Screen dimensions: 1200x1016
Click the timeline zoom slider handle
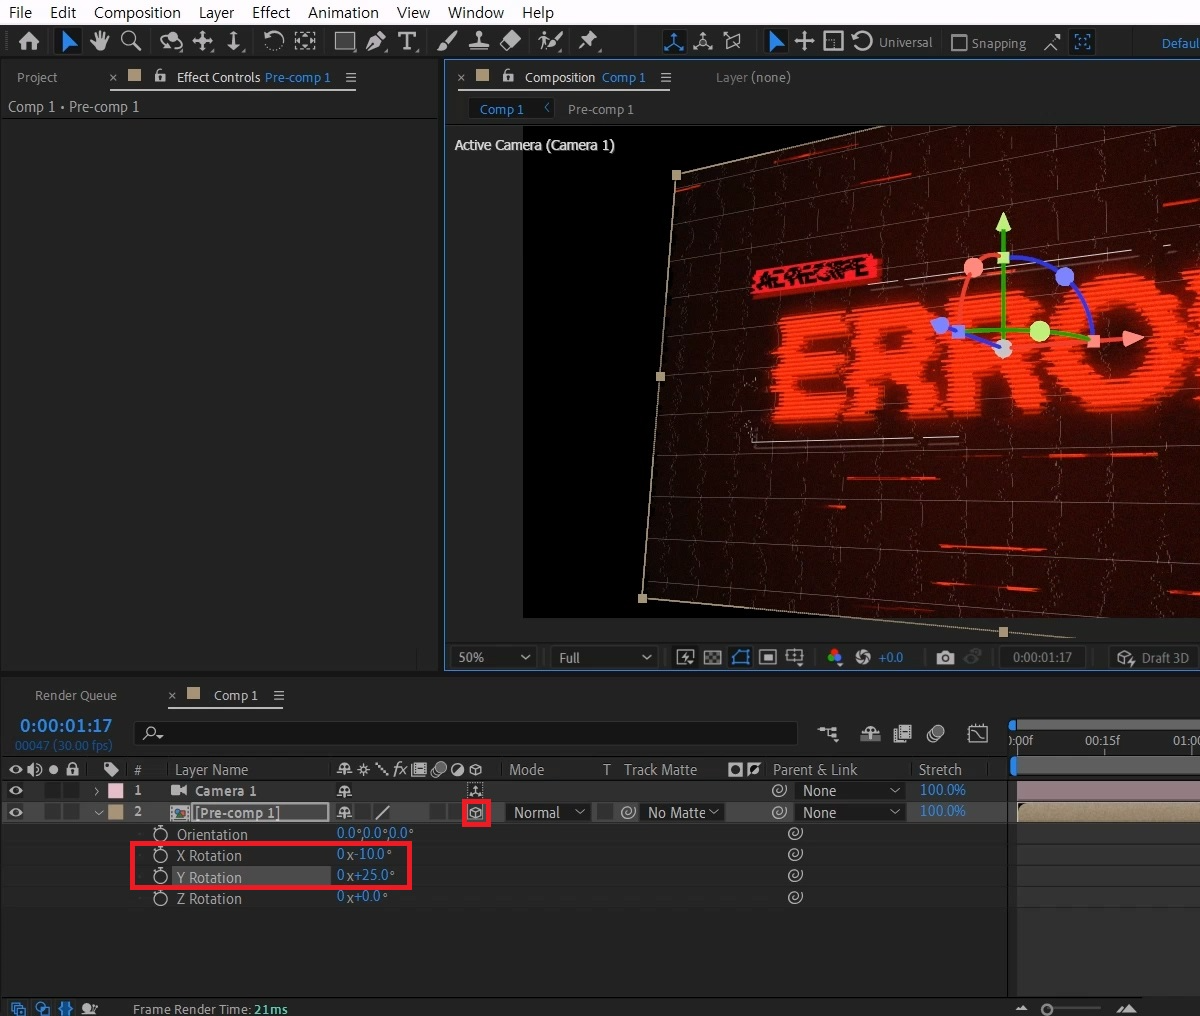pyautogui.click(x=1047, y=1009)
